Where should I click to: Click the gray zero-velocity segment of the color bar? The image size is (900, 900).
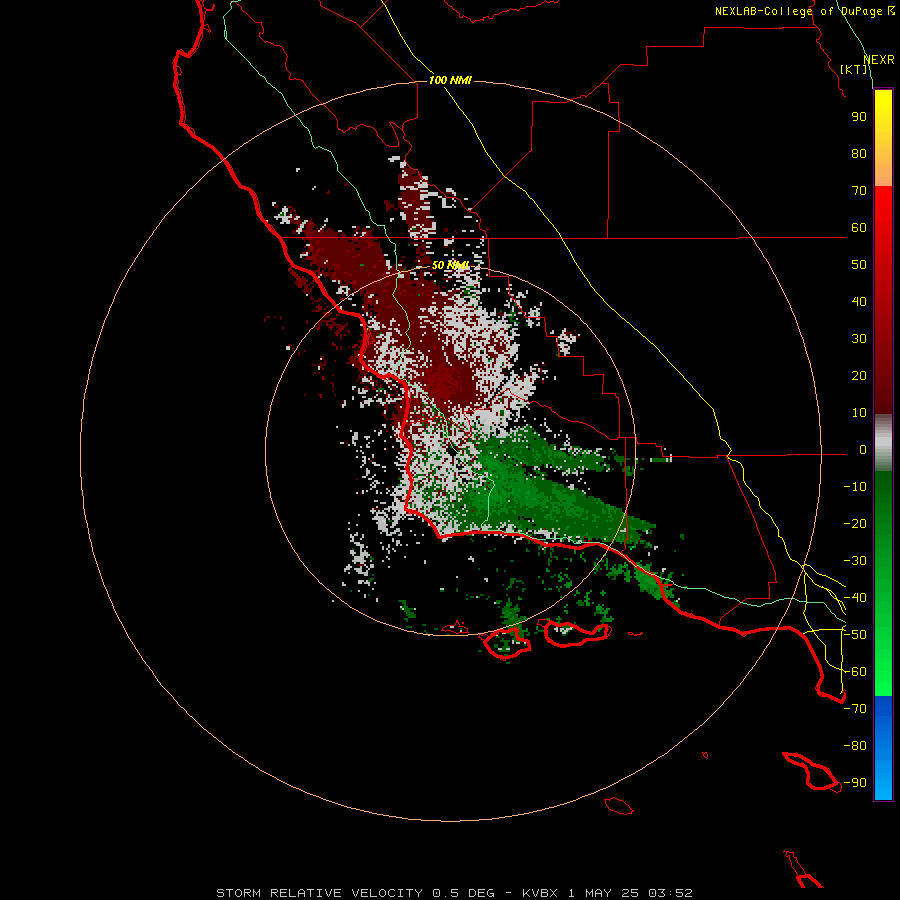click(x=883, y=443)
